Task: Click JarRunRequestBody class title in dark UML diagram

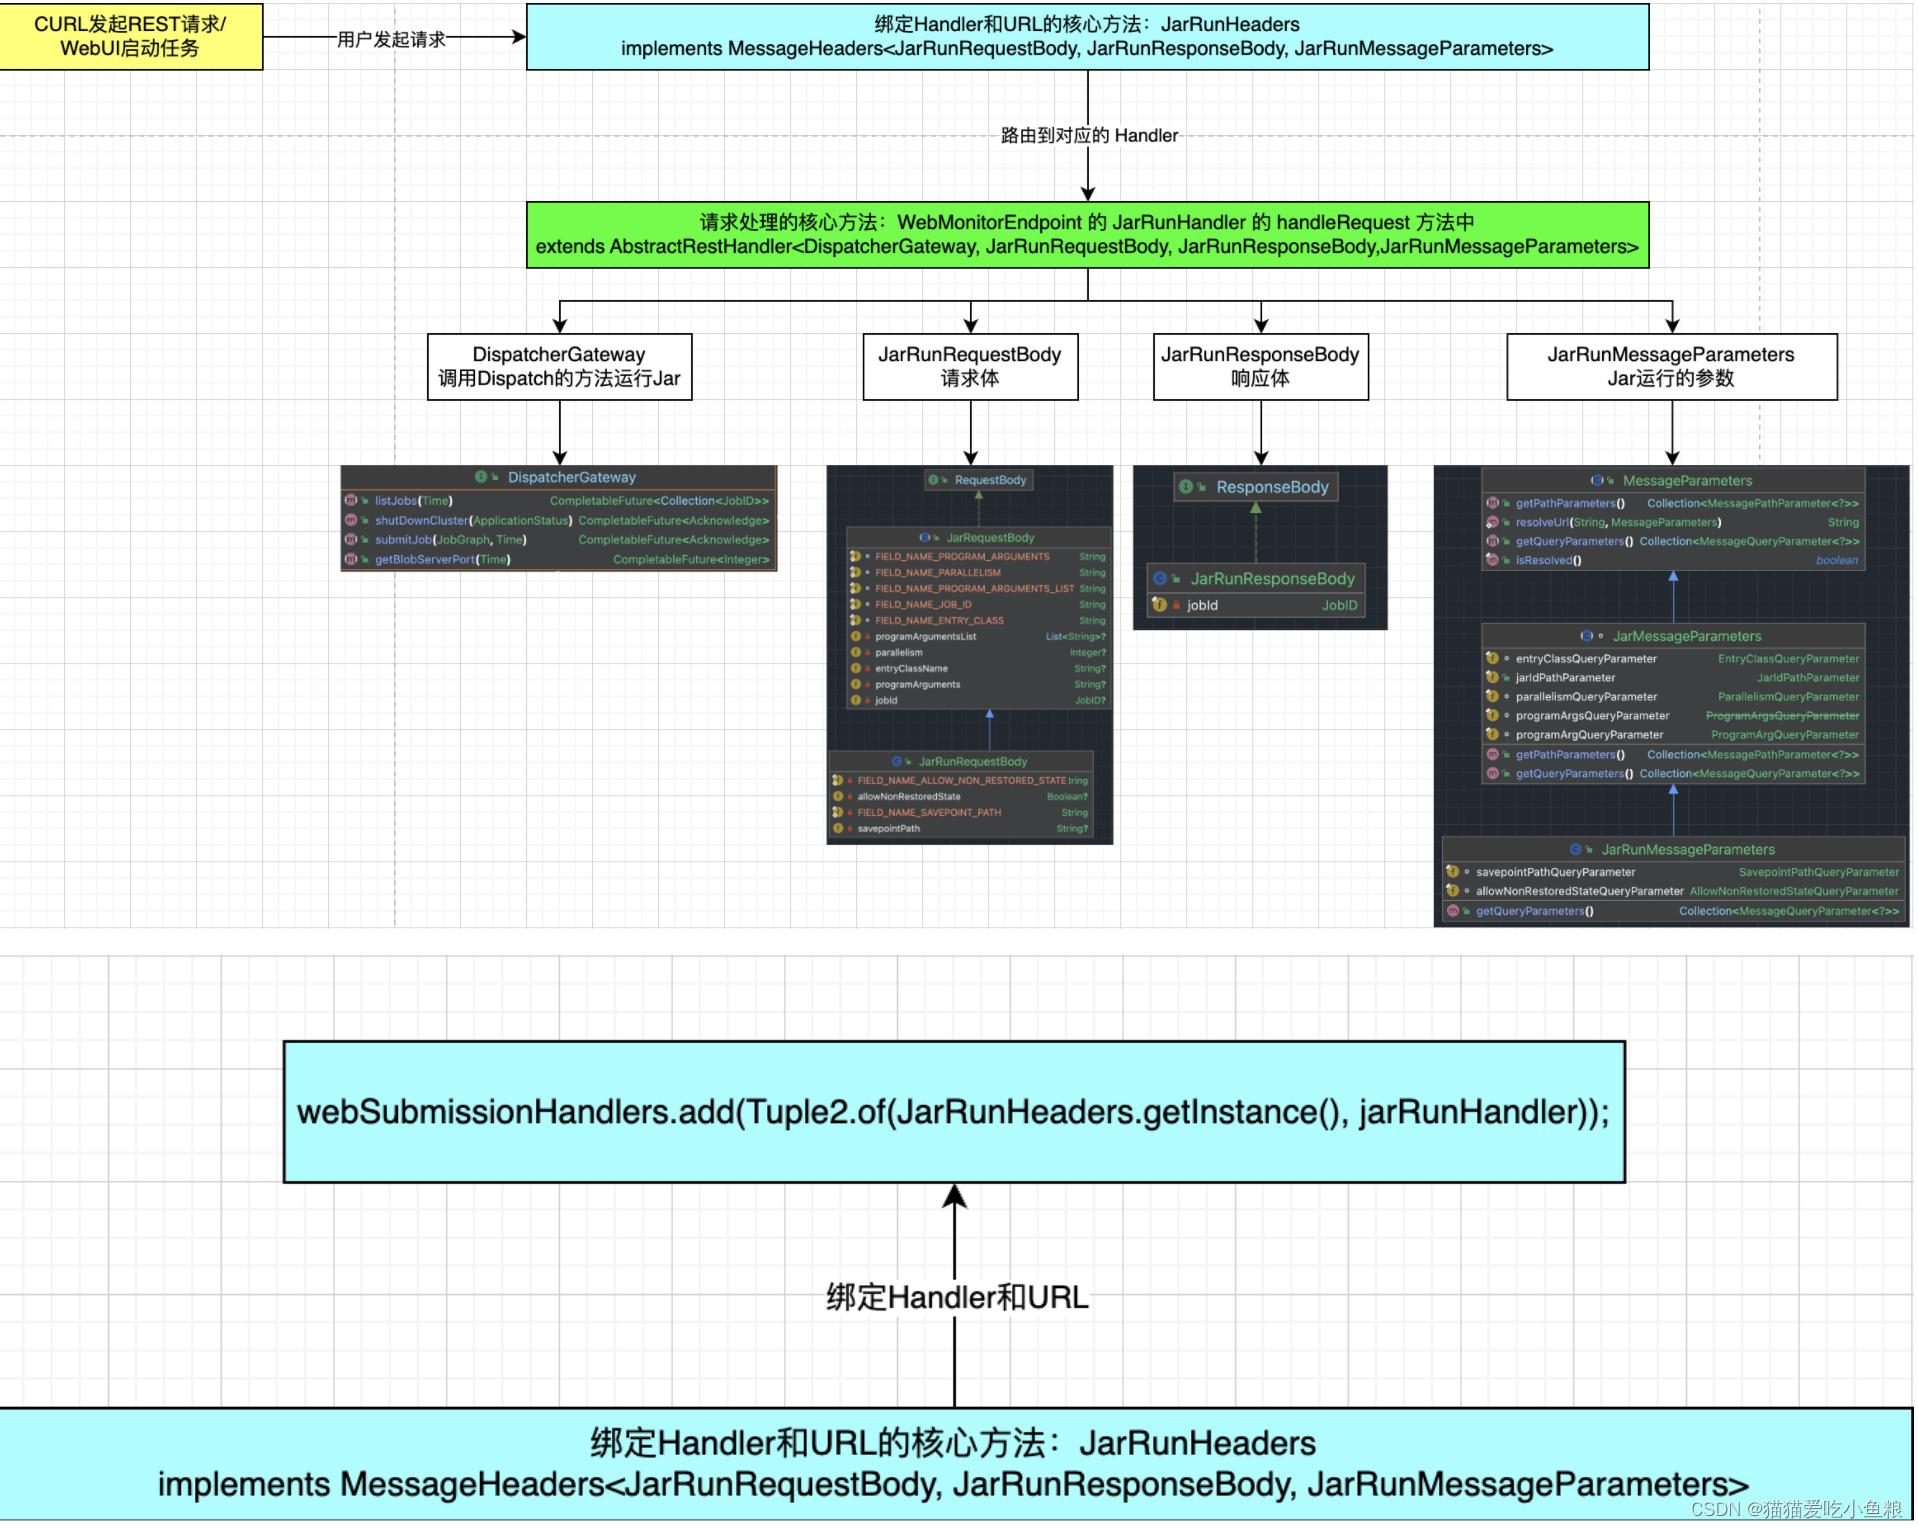Action: point(973,762)
